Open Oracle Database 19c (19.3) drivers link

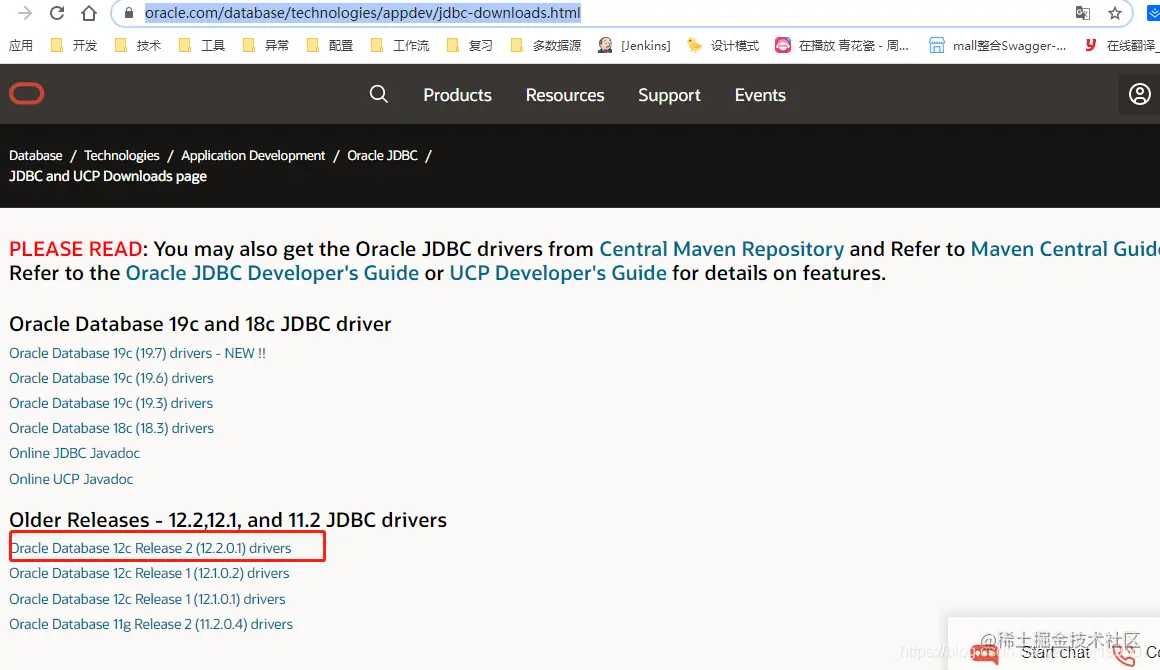pos(111,403)
